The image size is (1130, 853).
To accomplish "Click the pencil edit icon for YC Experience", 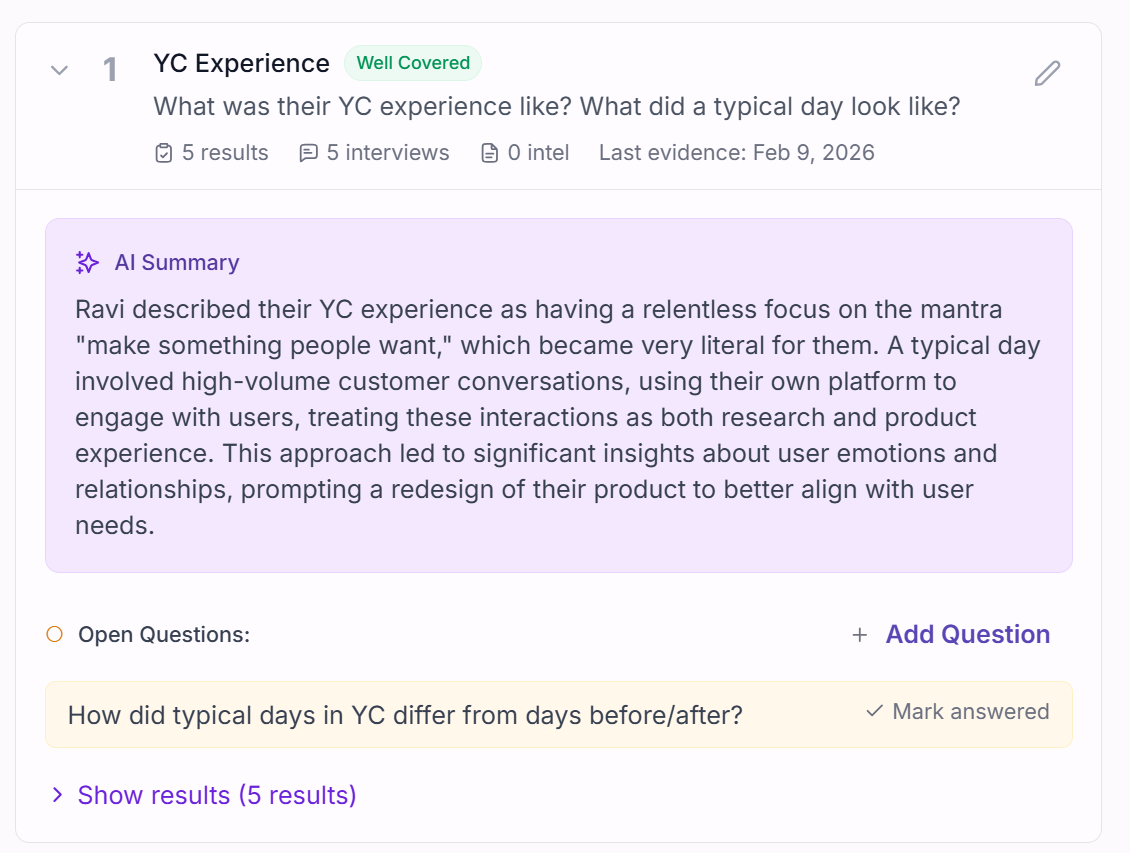I will (x=1046, y=72).
